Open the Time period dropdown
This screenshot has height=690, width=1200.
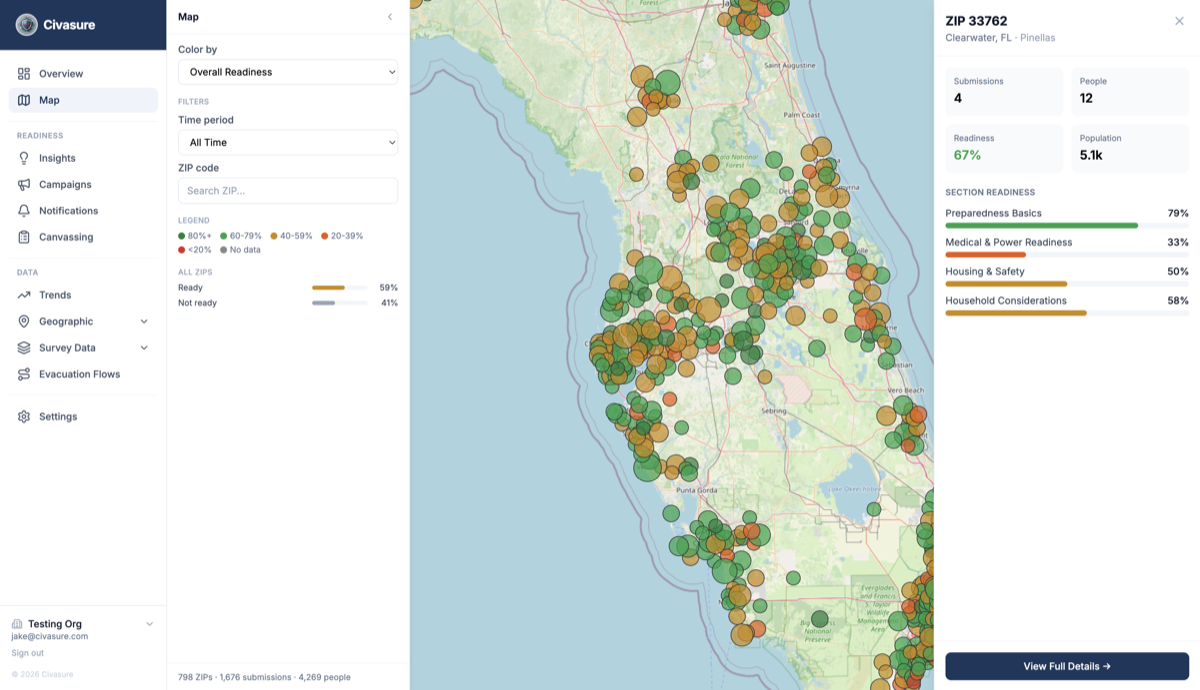pyautogui.click(x=287, y=142)
